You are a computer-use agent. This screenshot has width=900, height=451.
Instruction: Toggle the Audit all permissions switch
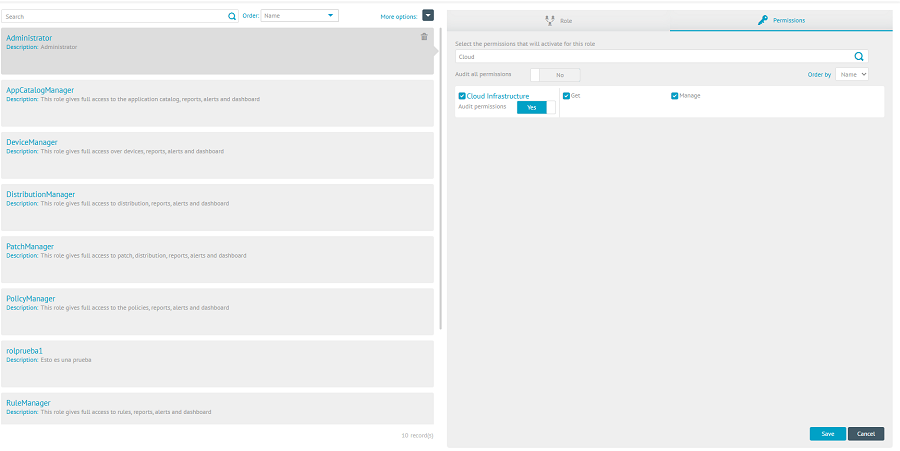click(x=555, y=75)
